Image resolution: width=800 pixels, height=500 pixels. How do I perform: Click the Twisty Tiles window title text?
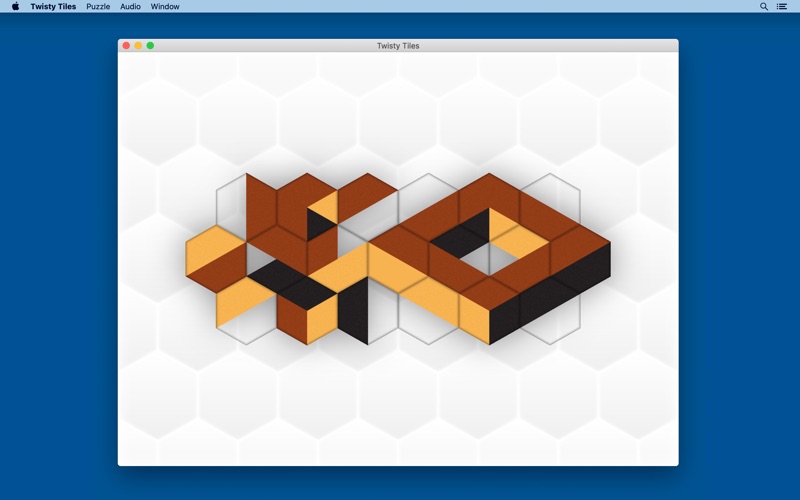[x=398, y=45]
